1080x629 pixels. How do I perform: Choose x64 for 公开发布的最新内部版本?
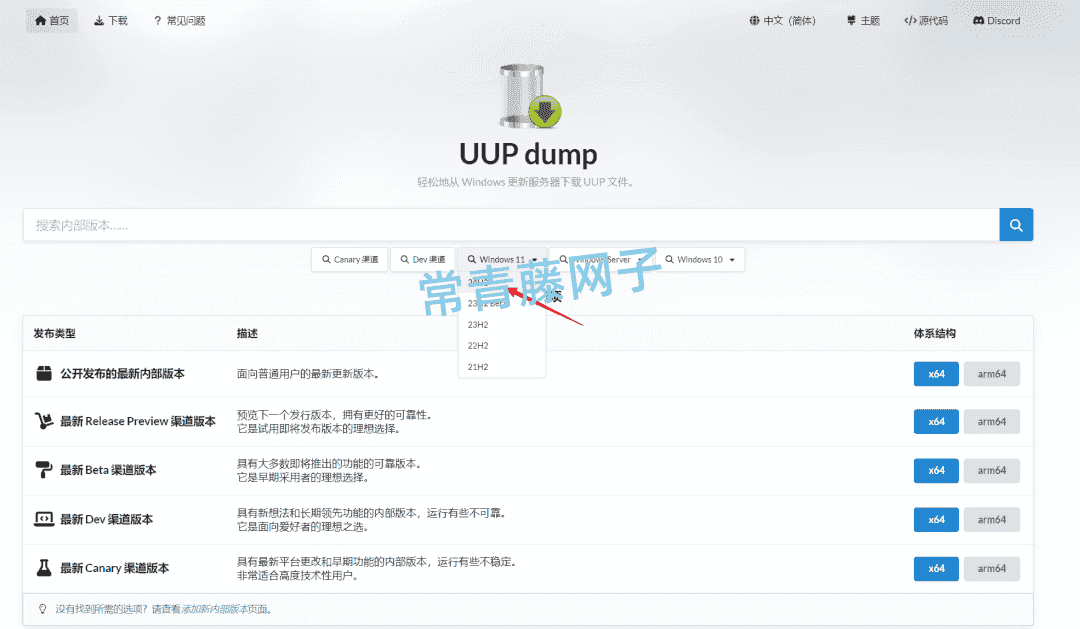pyautogui.click(x=936, y=374)
